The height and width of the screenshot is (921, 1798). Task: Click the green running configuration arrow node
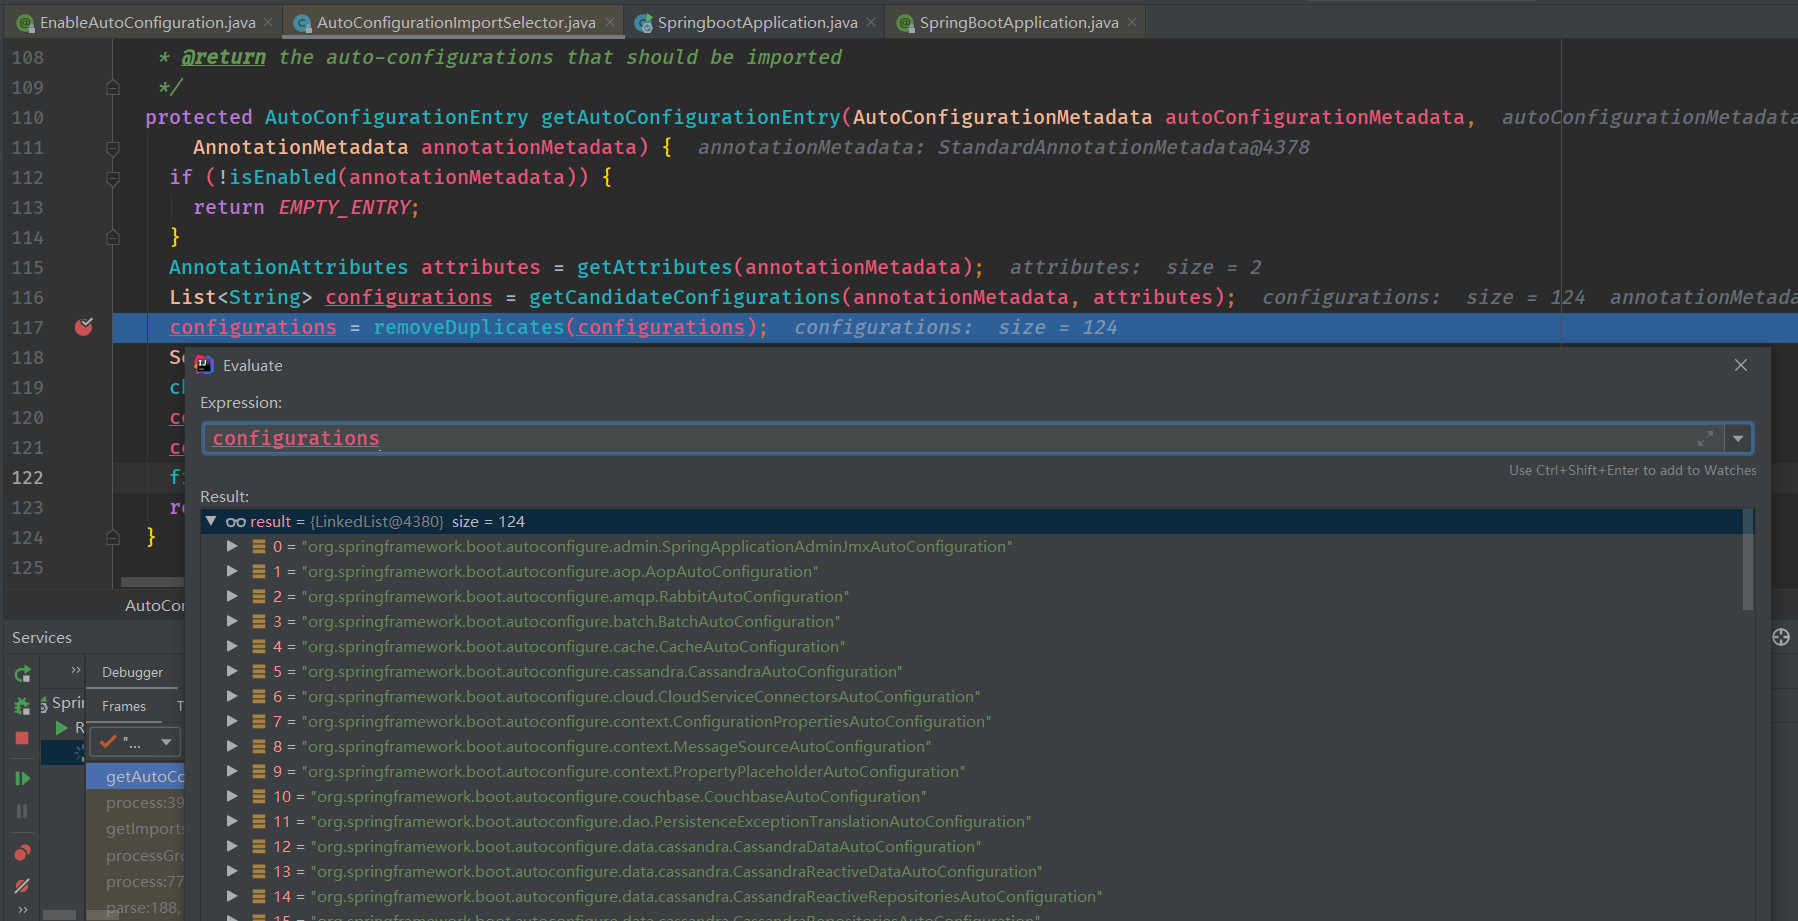click(x=62, y=728)
